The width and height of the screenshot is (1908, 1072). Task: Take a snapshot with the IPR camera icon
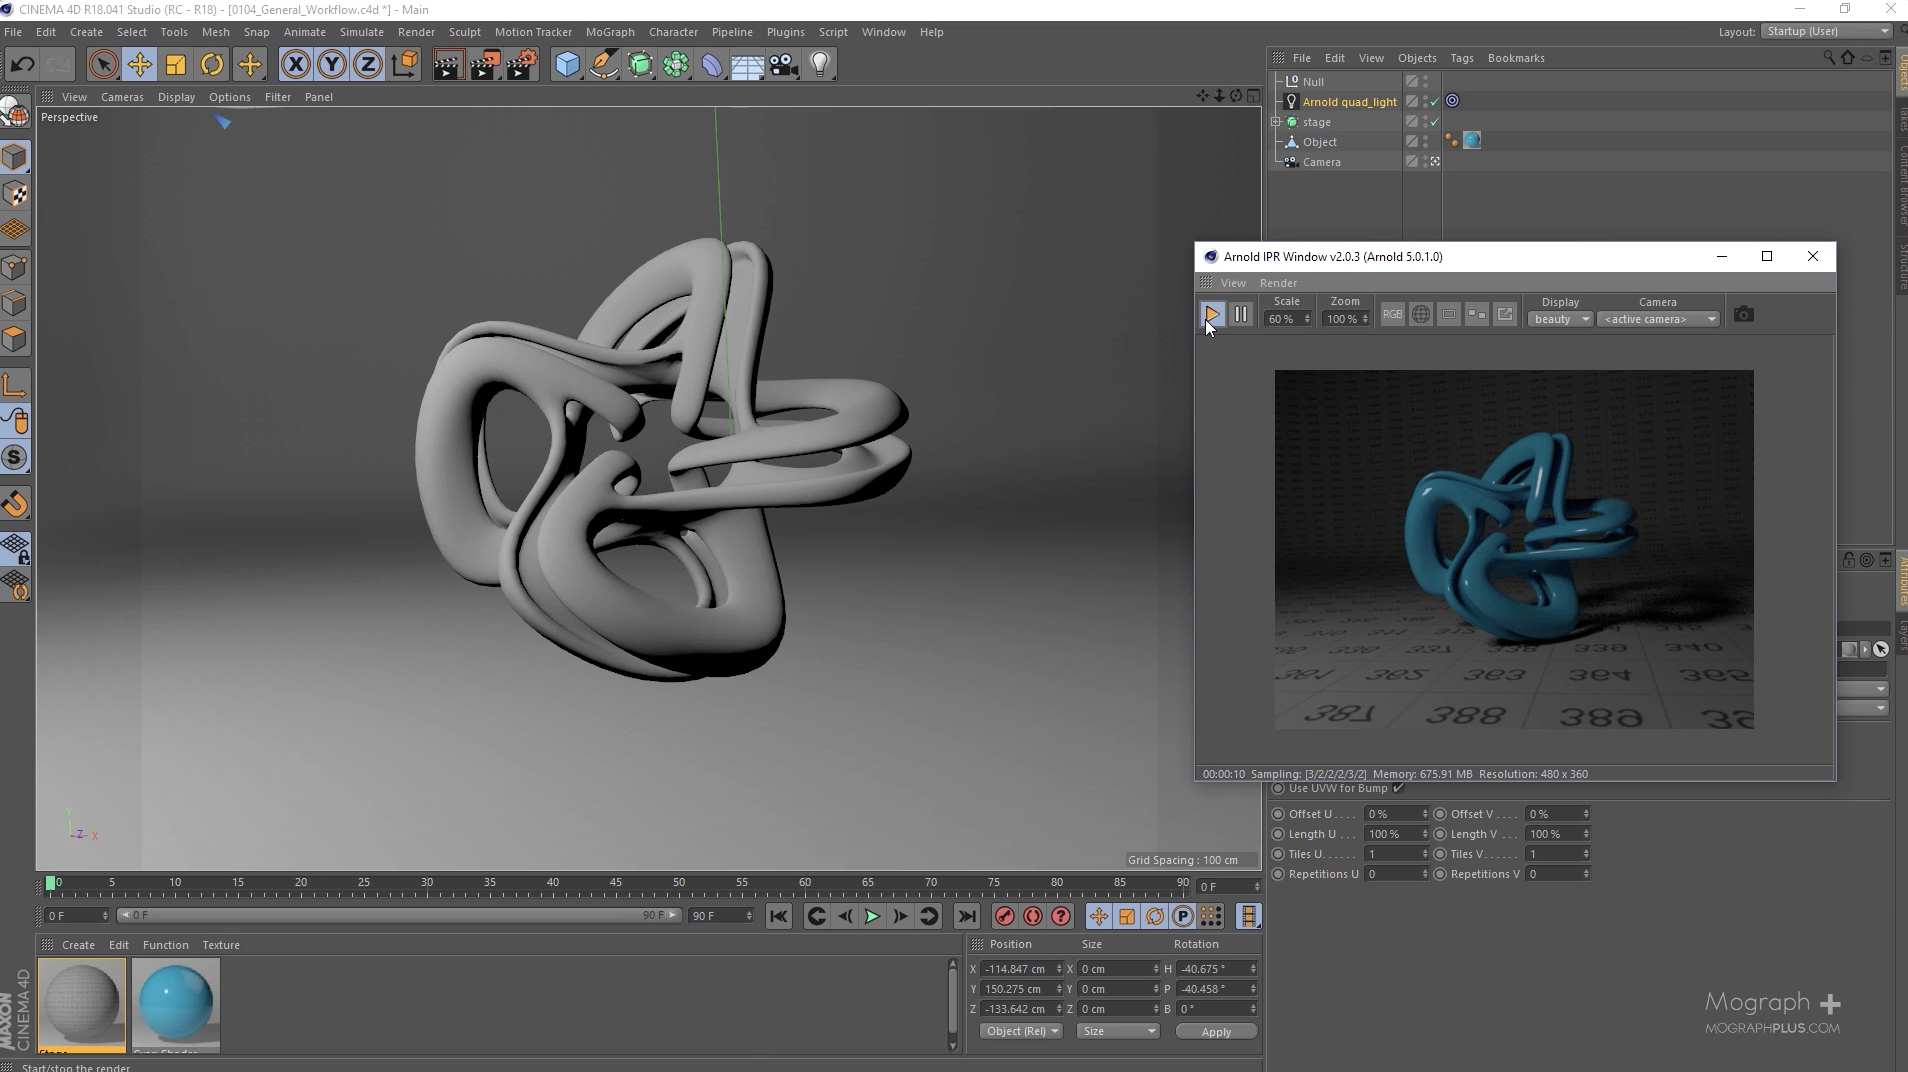coord(1743,315)
